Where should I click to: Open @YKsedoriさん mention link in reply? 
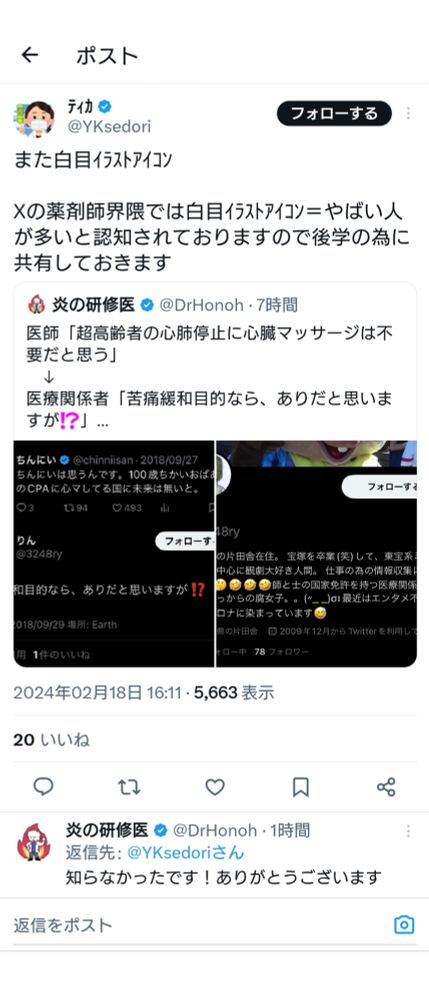185,853
